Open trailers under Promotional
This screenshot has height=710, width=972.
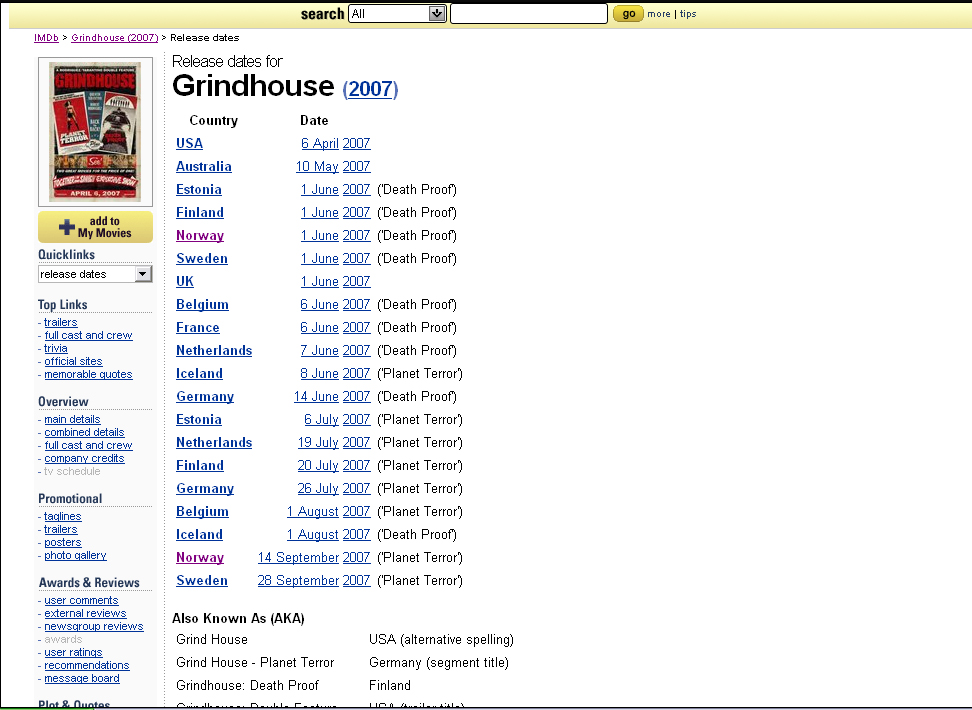[x=61, y=530]
